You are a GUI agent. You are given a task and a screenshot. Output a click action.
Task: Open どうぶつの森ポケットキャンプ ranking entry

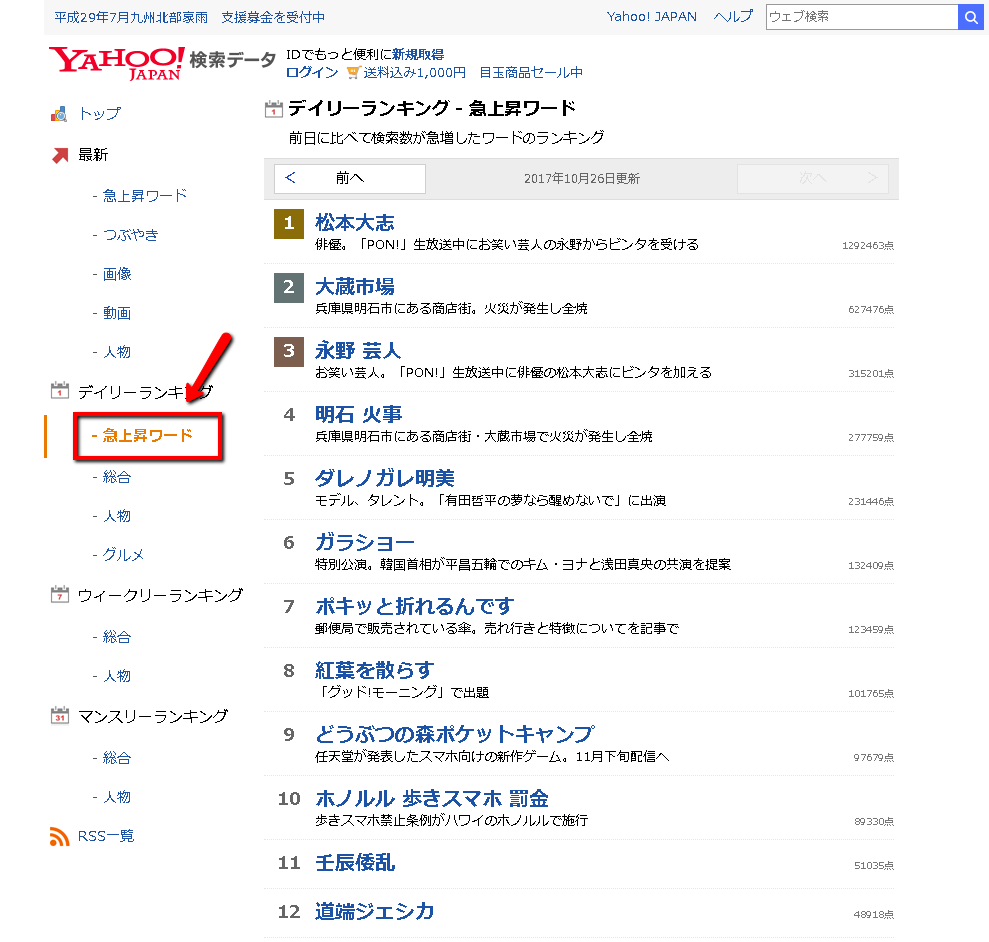(x=454, y=734)
